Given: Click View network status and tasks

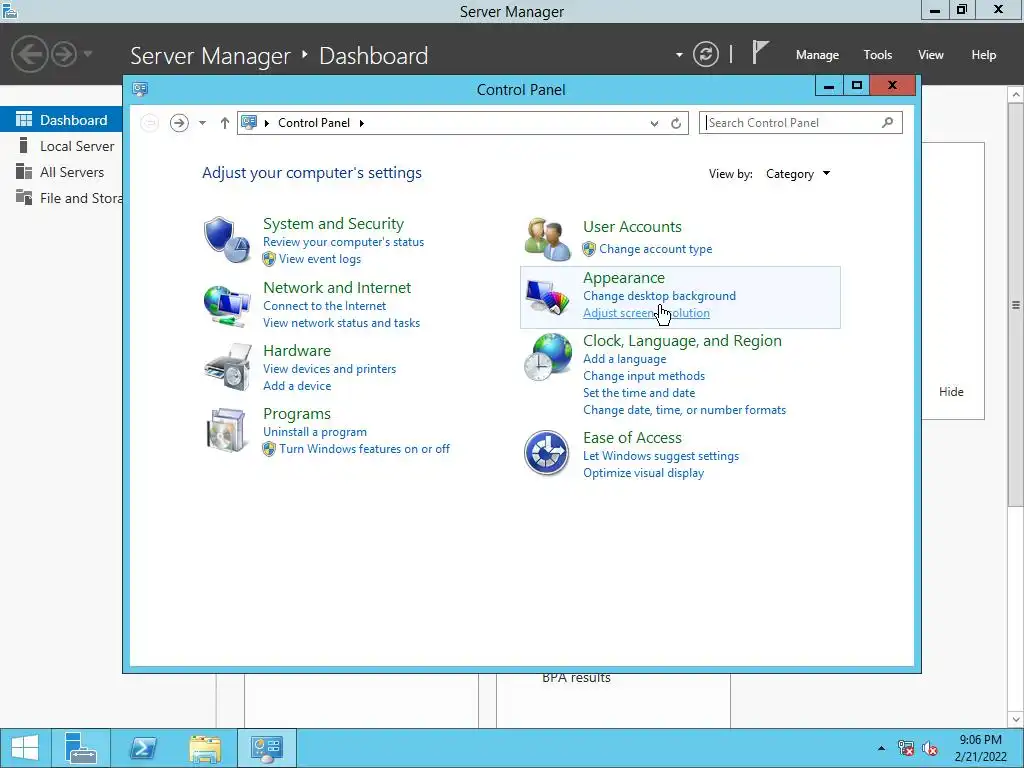Looking at the screenshot, I should pos(342,323).
